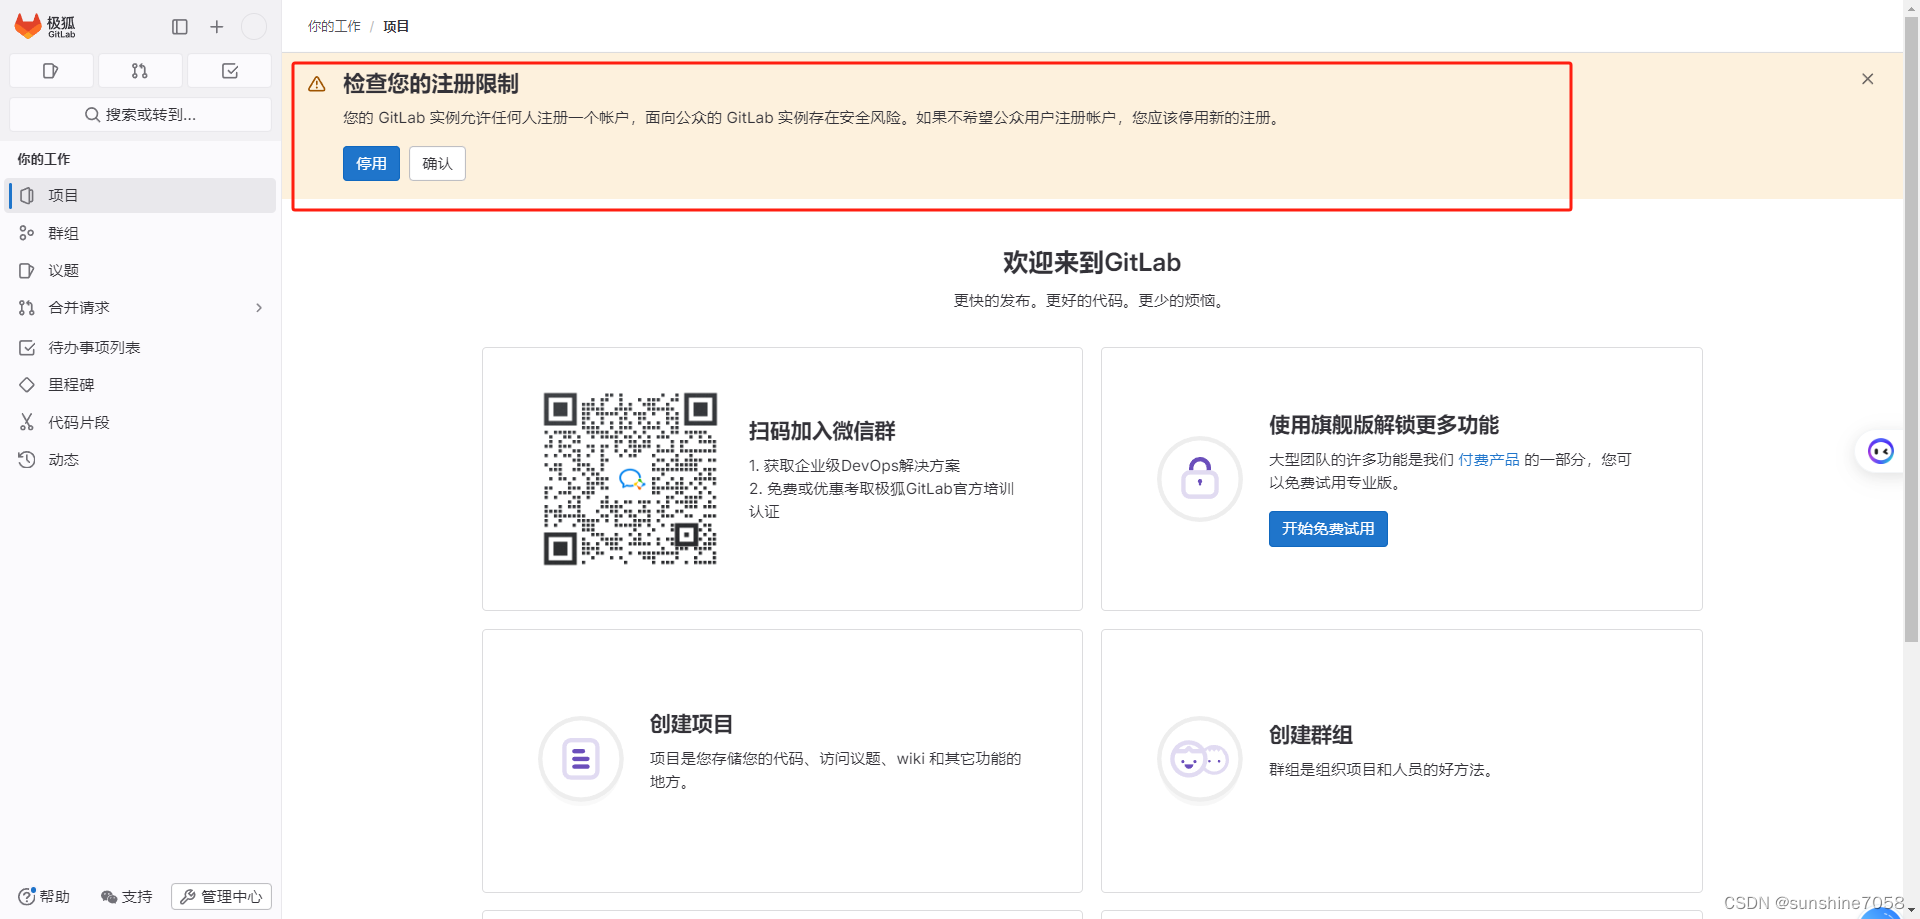1920x919 pixels.
Task: Open the 付费产品 link
Action: (x=1488, y=460)
